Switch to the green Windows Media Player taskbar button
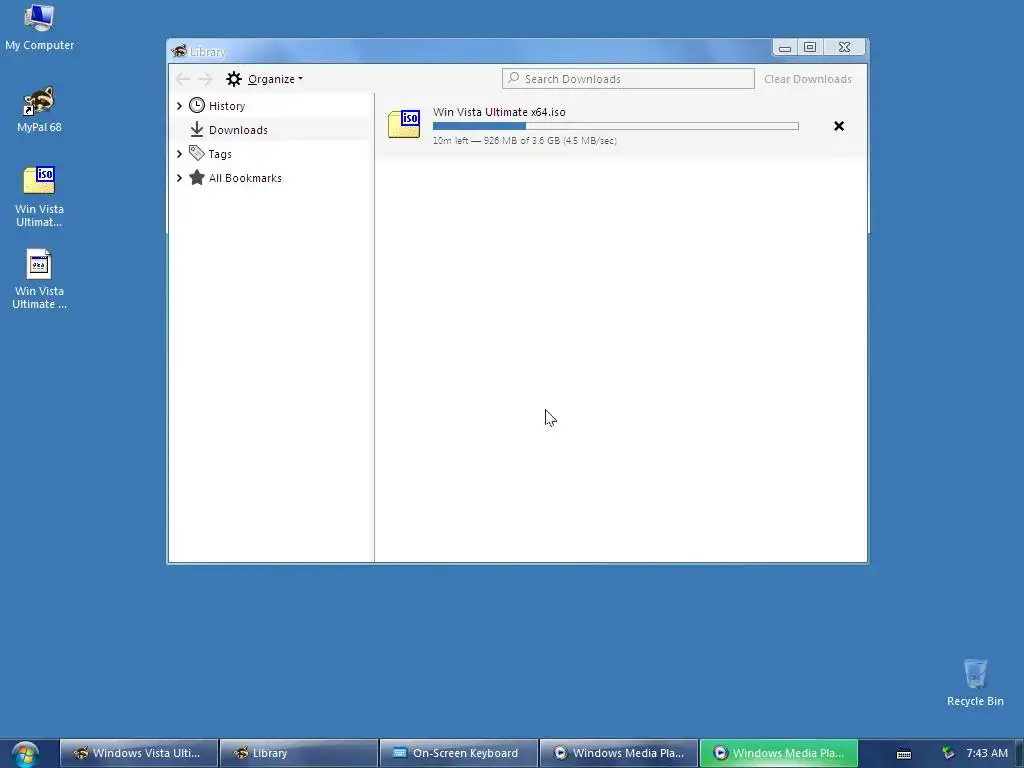Image resolution: width=1024 pixels, height=768 pixels. click(778, 753)
